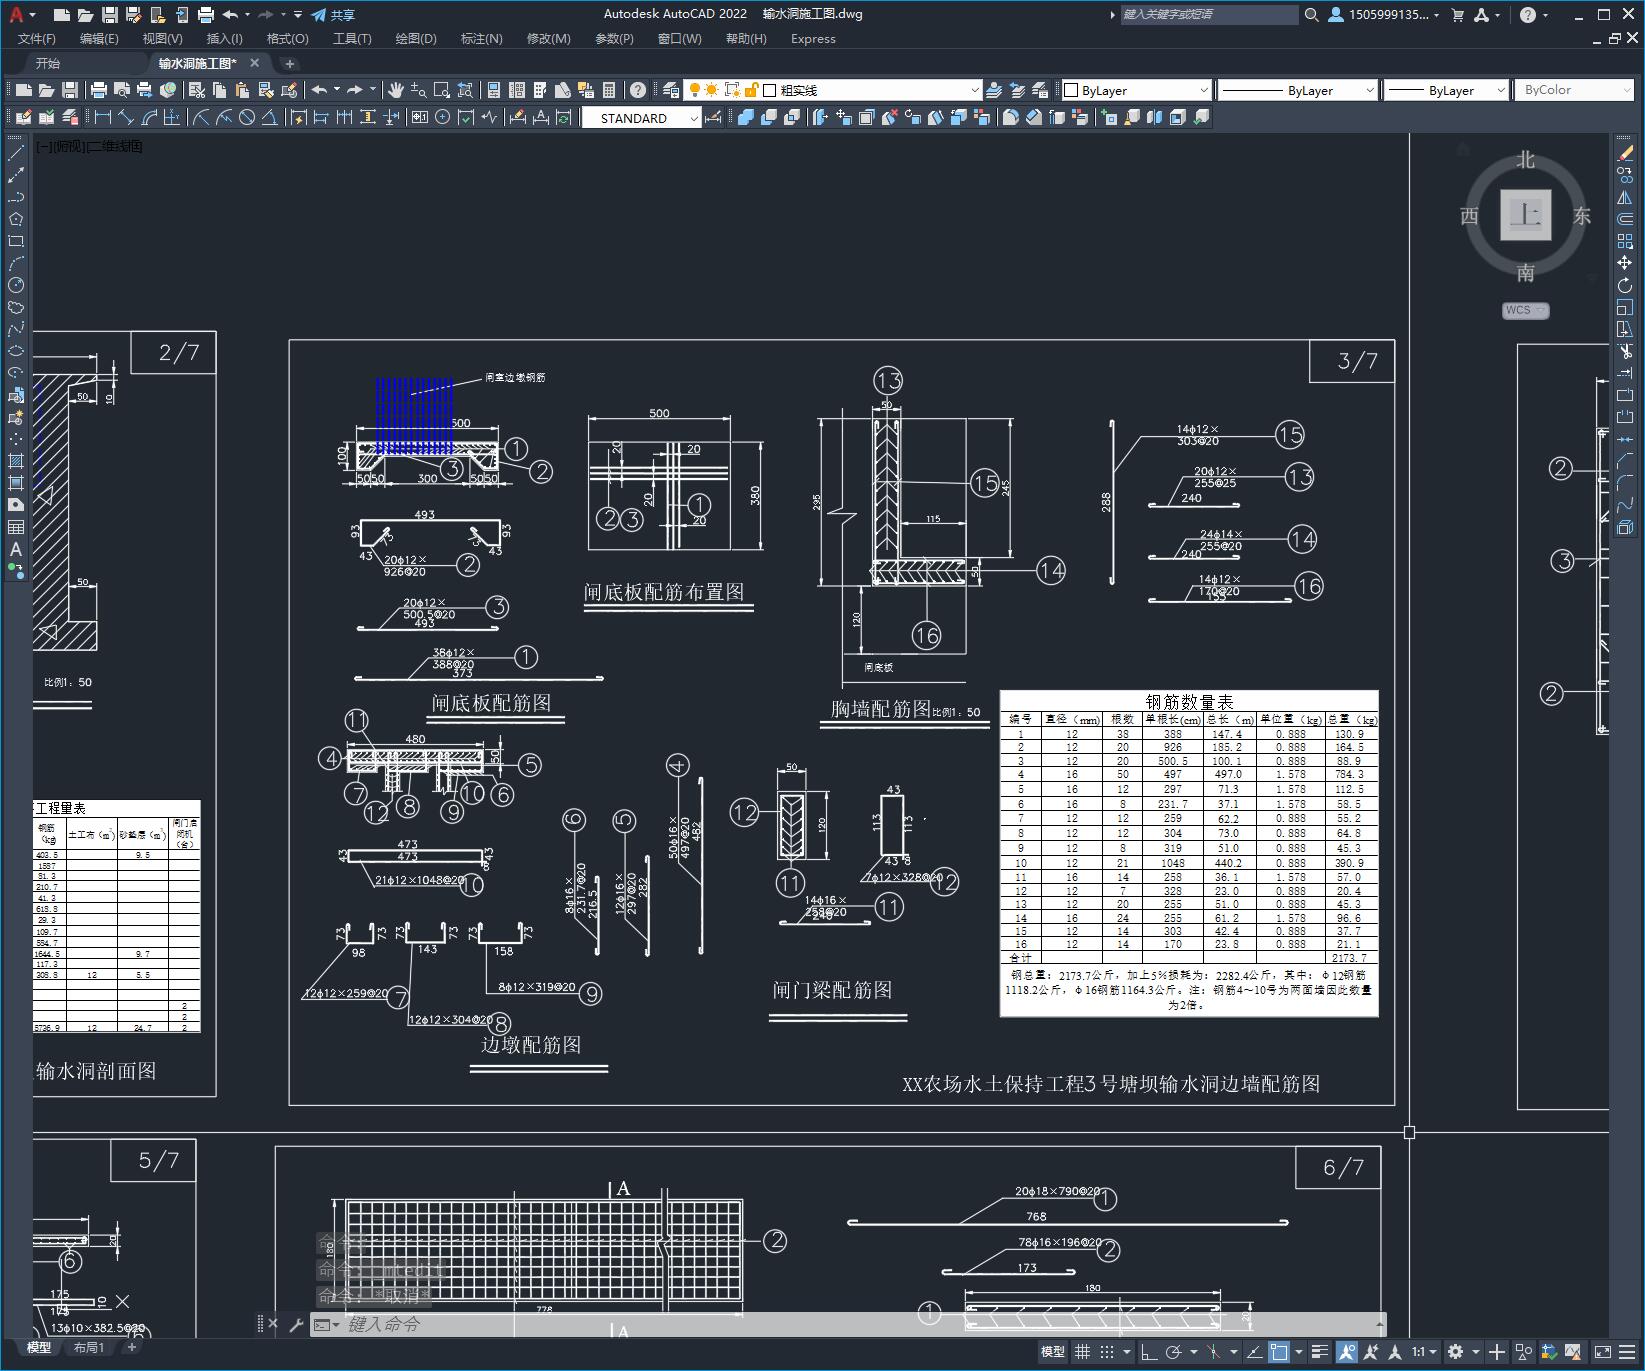
Task: Select the Pan hand tool
Action: tap(396, 90)
